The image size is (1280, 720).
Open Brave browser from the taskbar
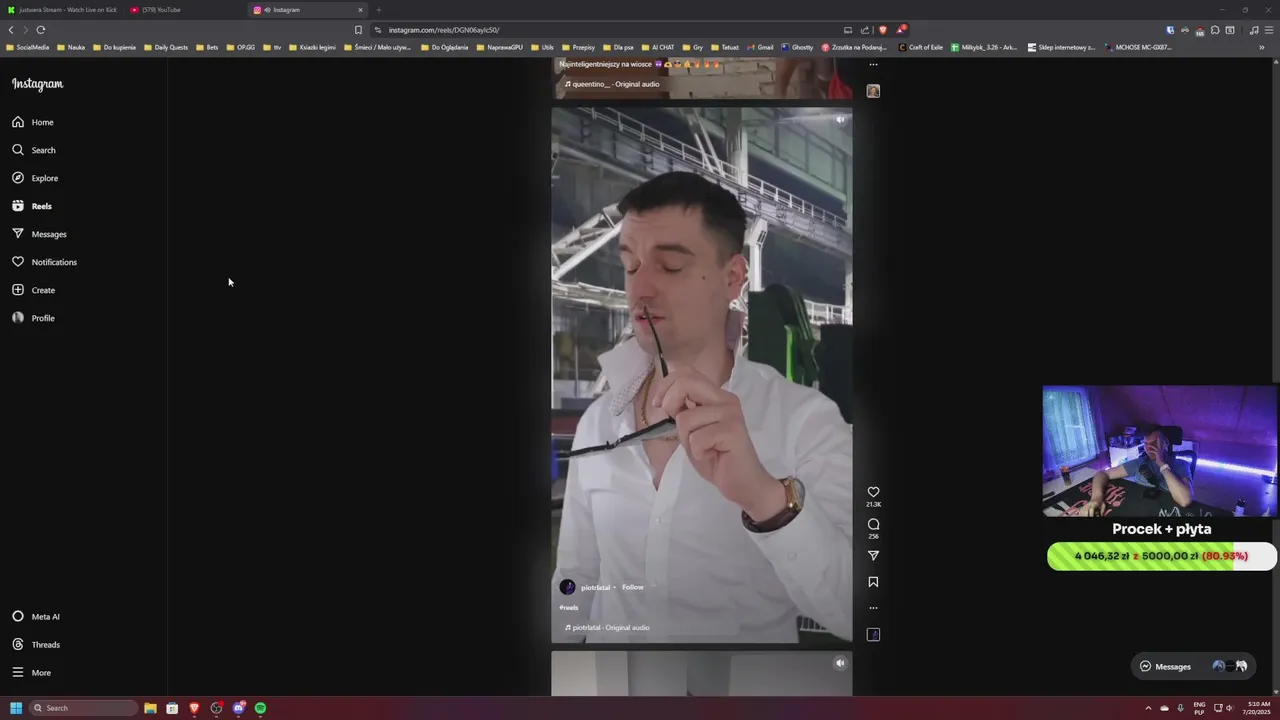click(x=194, y=708)
